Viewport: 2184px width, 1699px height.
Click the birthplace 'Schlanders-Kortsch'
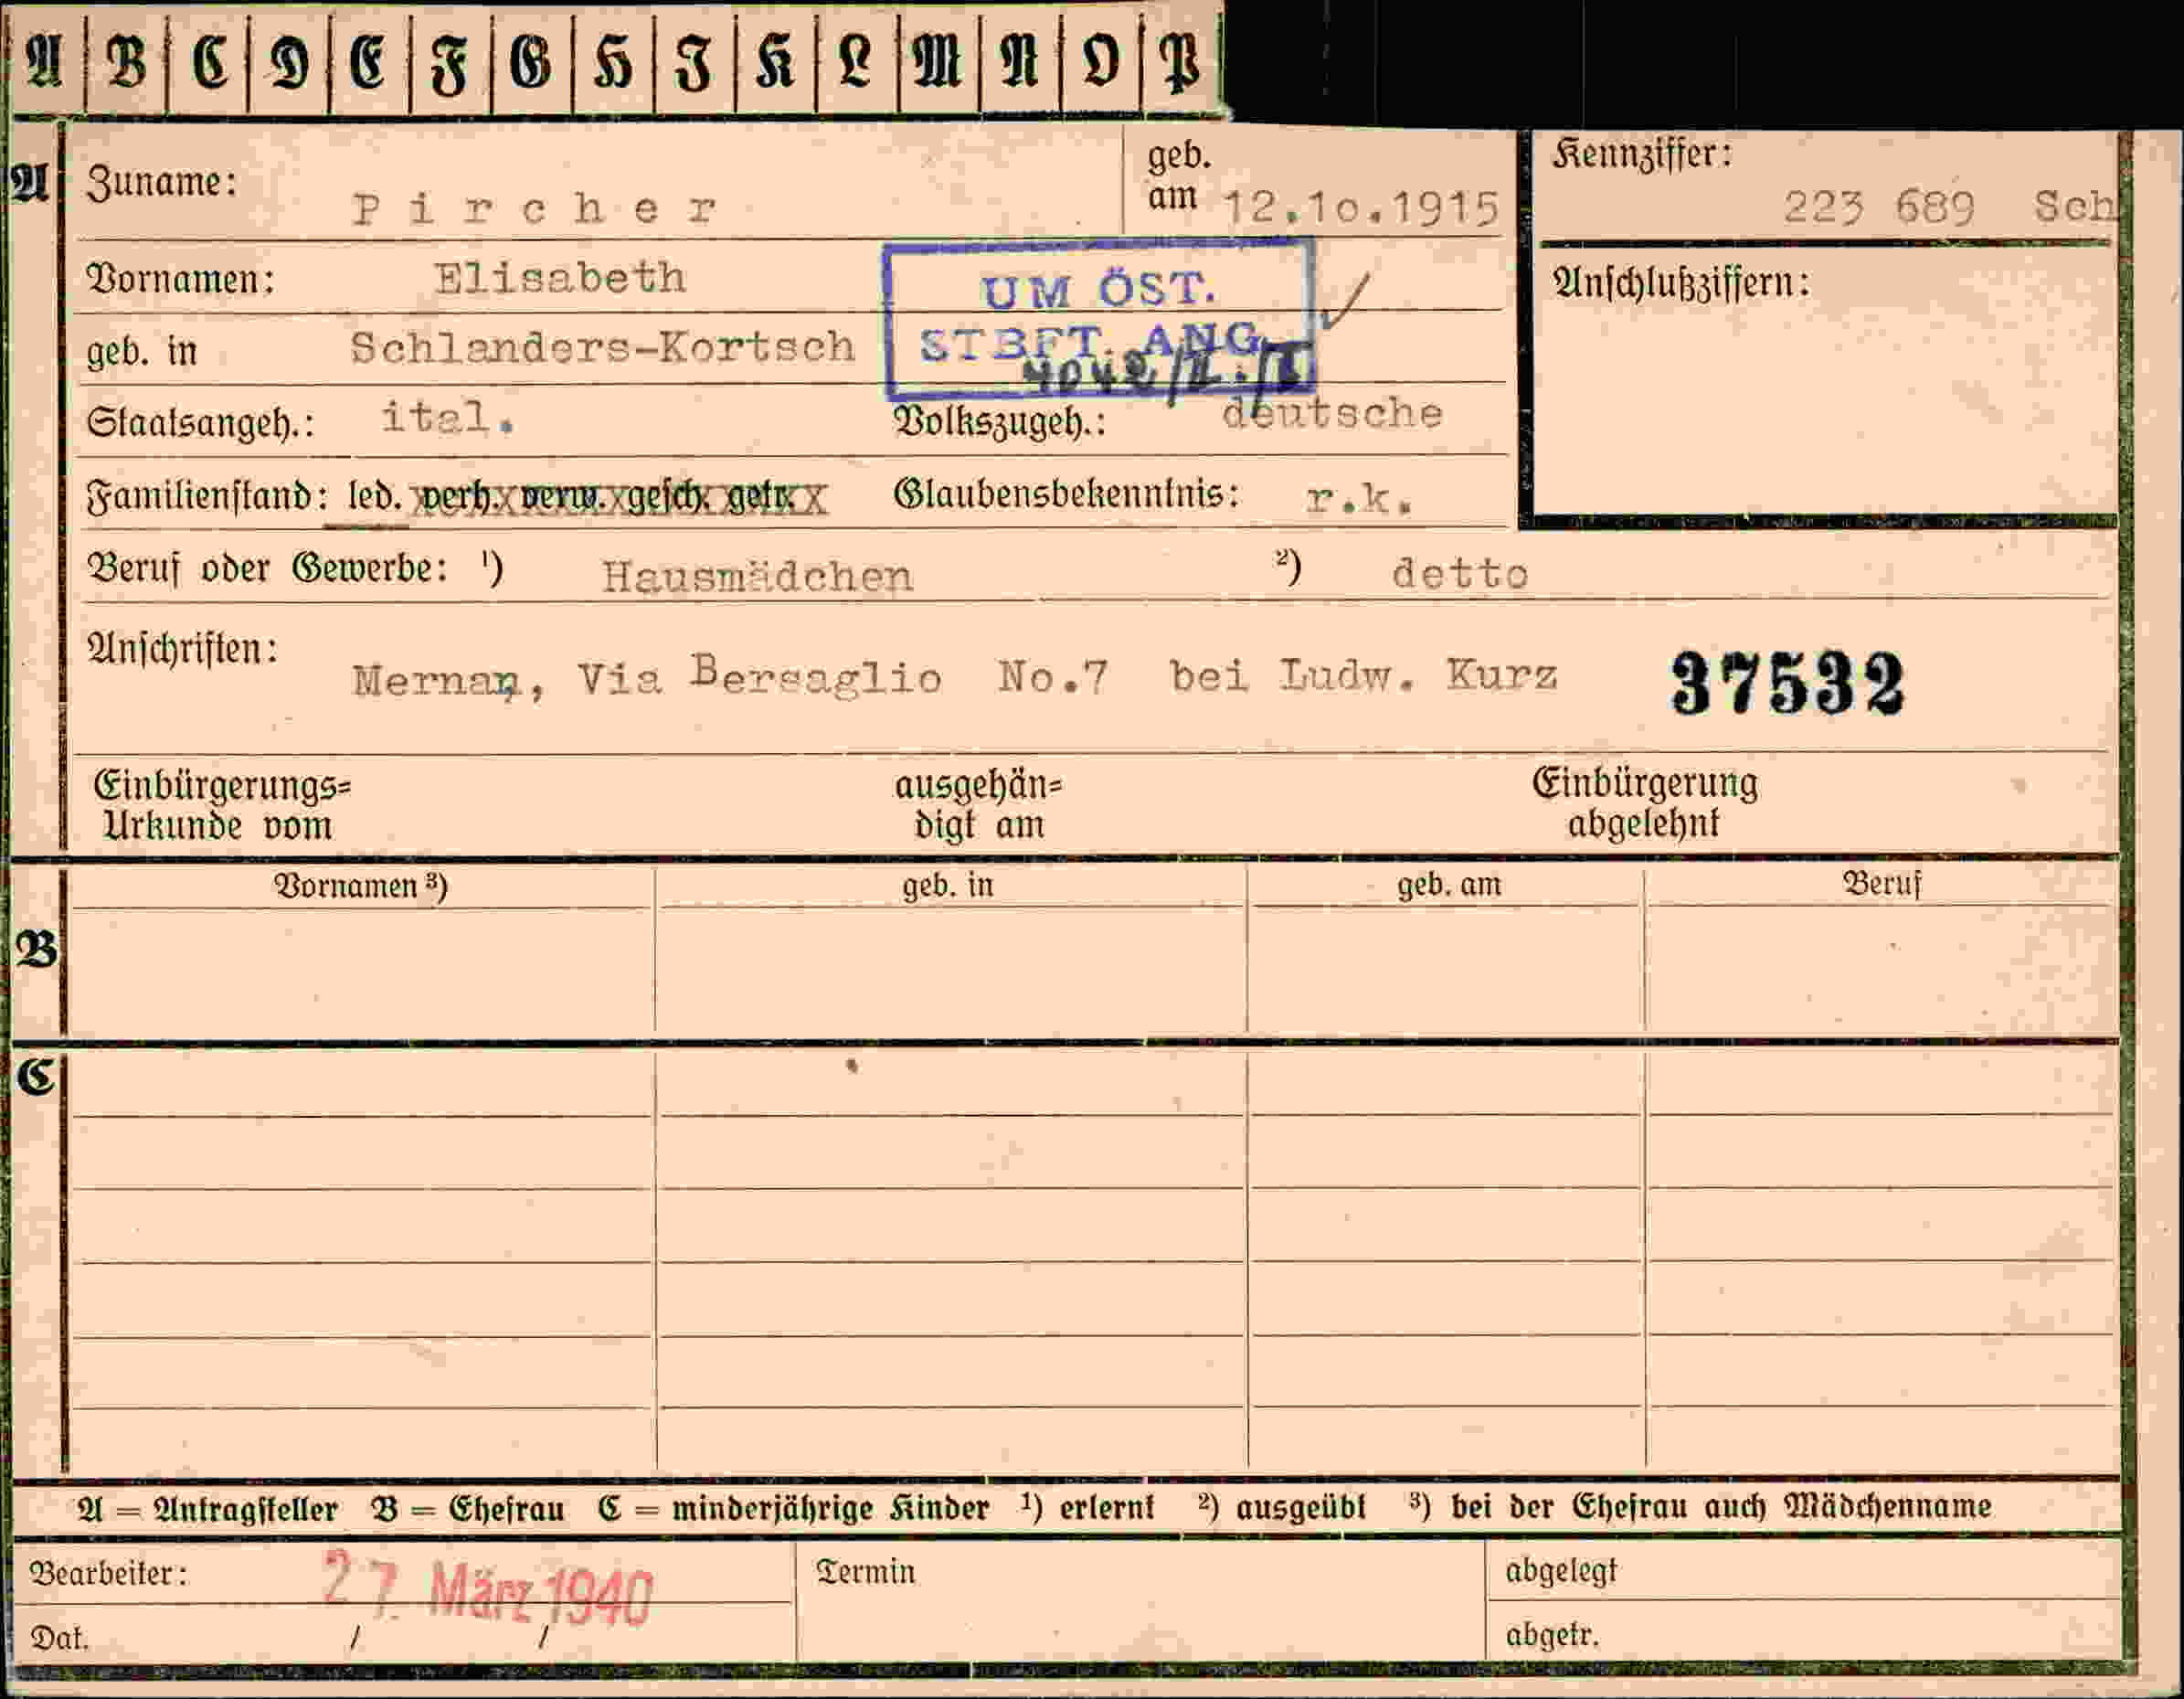click(603, 347)
